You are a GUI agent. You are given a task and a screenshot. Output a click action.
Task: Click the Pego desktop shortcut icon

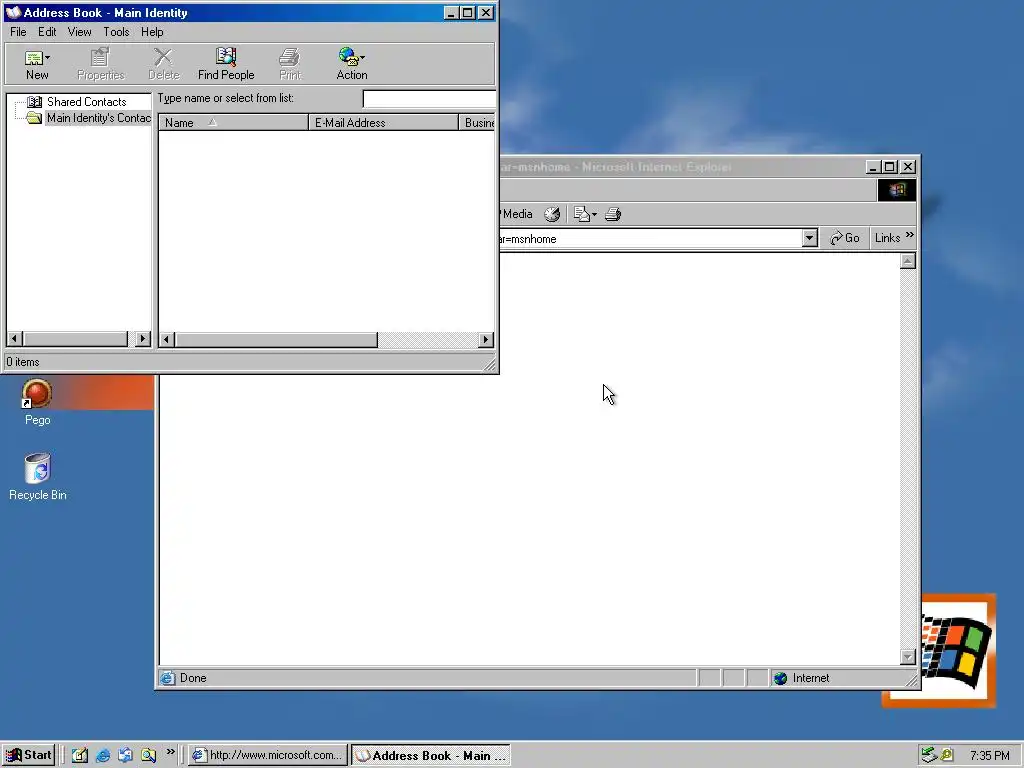[37, 394]
